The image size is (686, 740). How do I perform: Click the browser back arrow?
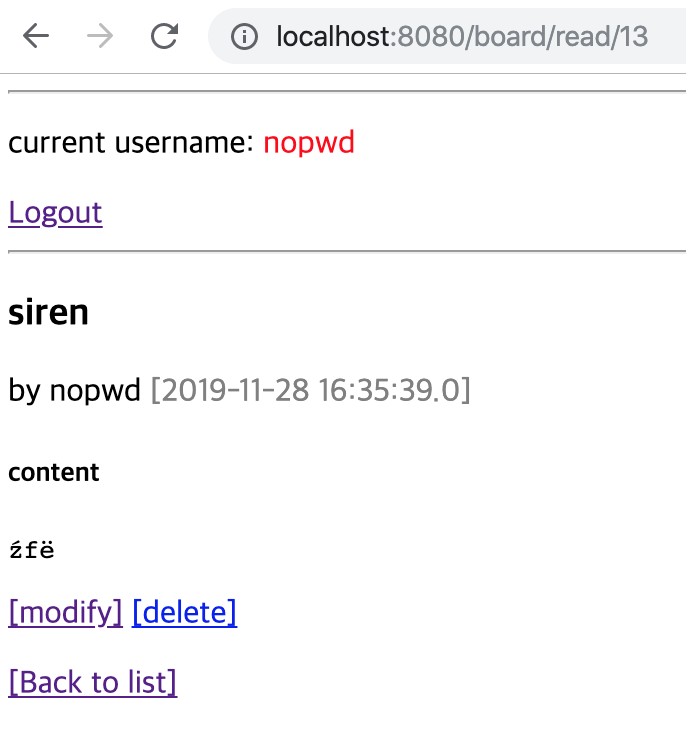pyautogui.click(x=36, y=37)
